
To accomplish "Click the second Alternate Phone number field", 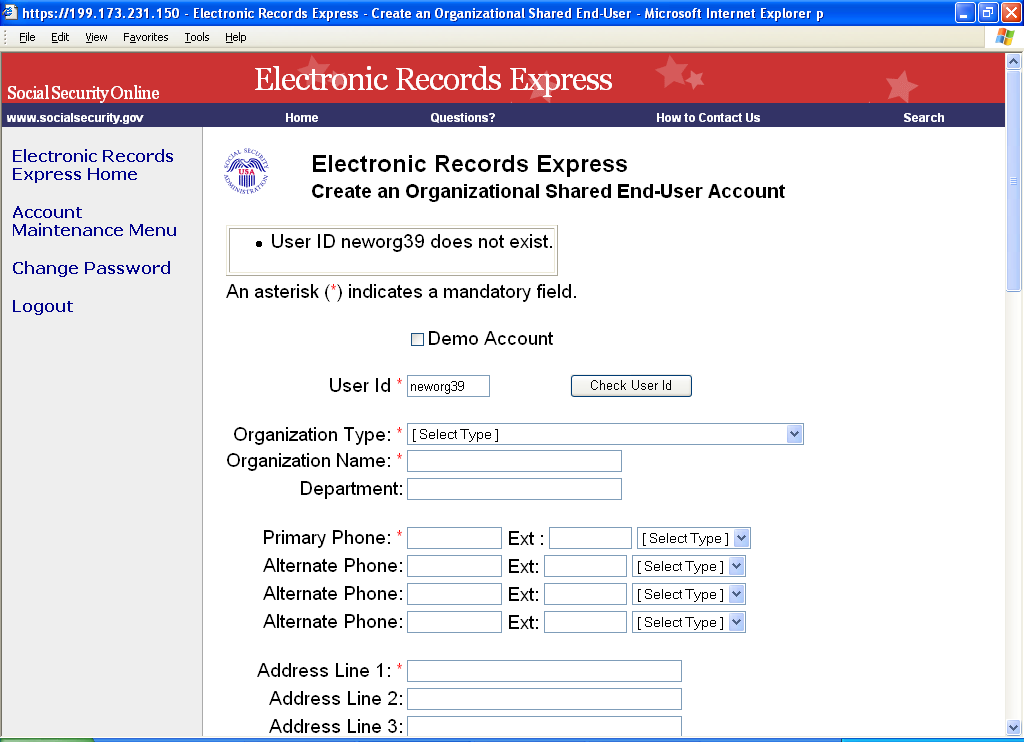I will point(454,594).
